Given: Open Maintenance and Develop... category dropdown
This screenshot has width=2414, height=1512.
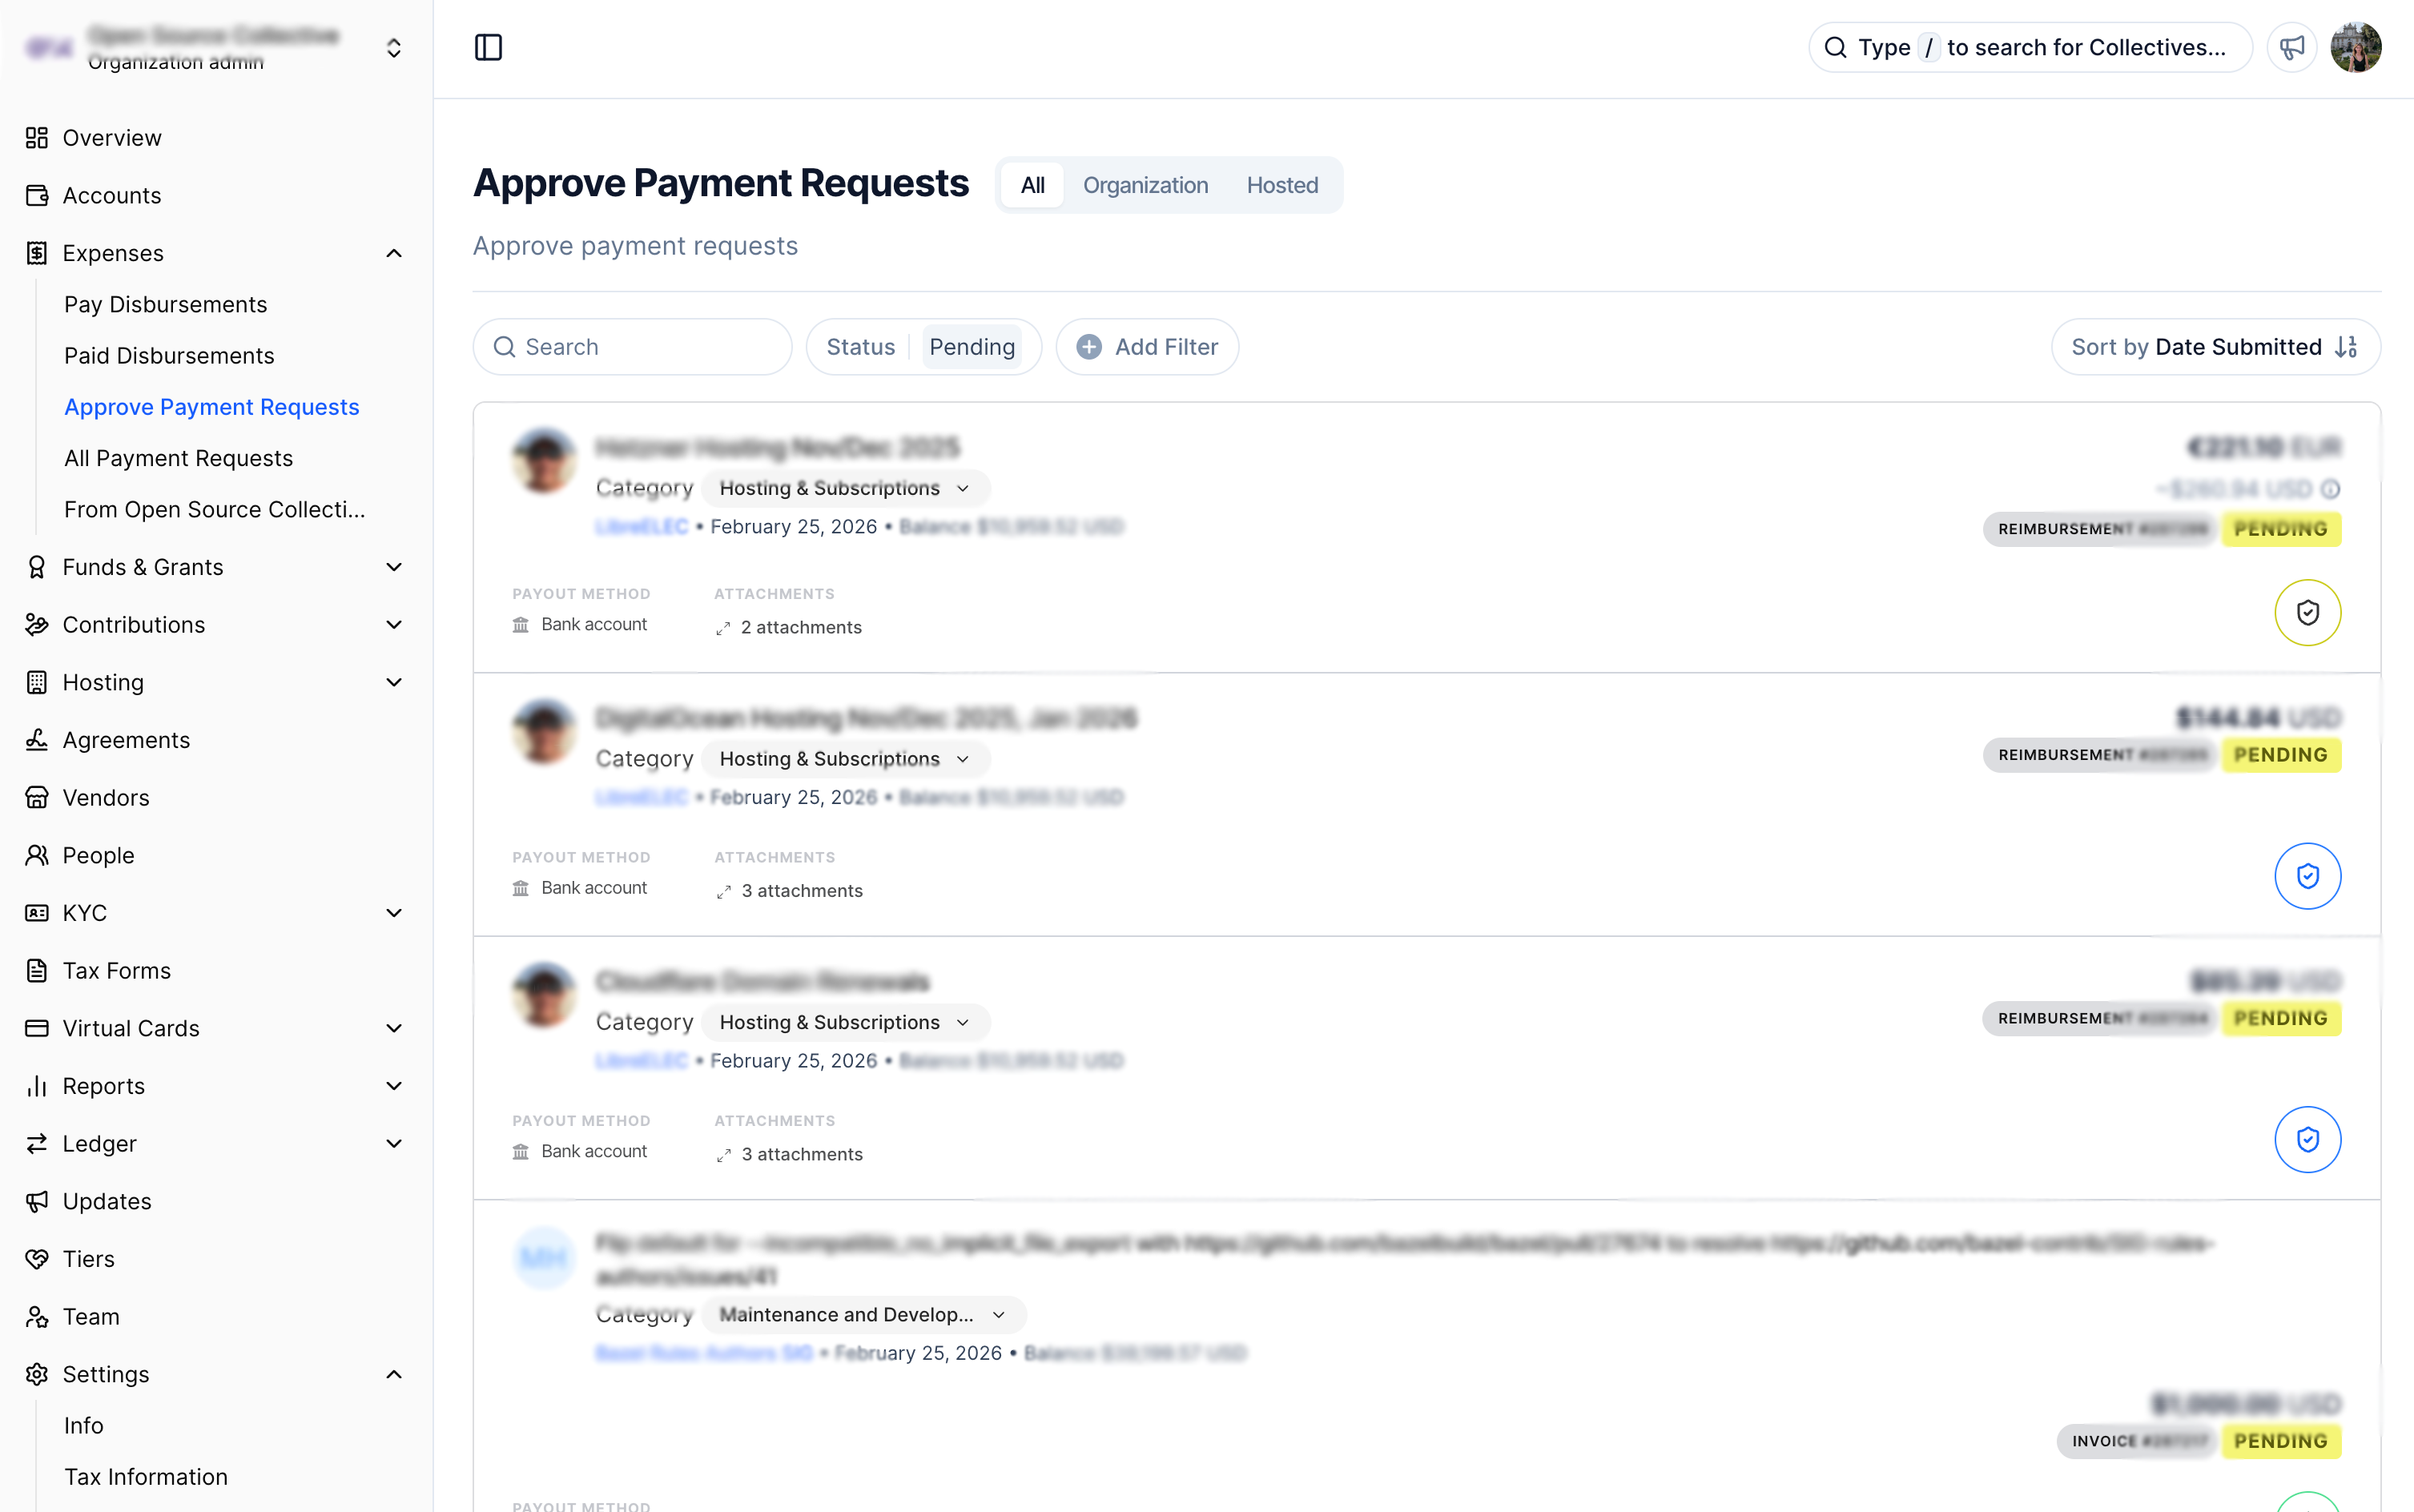Looking at the screenshot, I should tap(863, 1314).
